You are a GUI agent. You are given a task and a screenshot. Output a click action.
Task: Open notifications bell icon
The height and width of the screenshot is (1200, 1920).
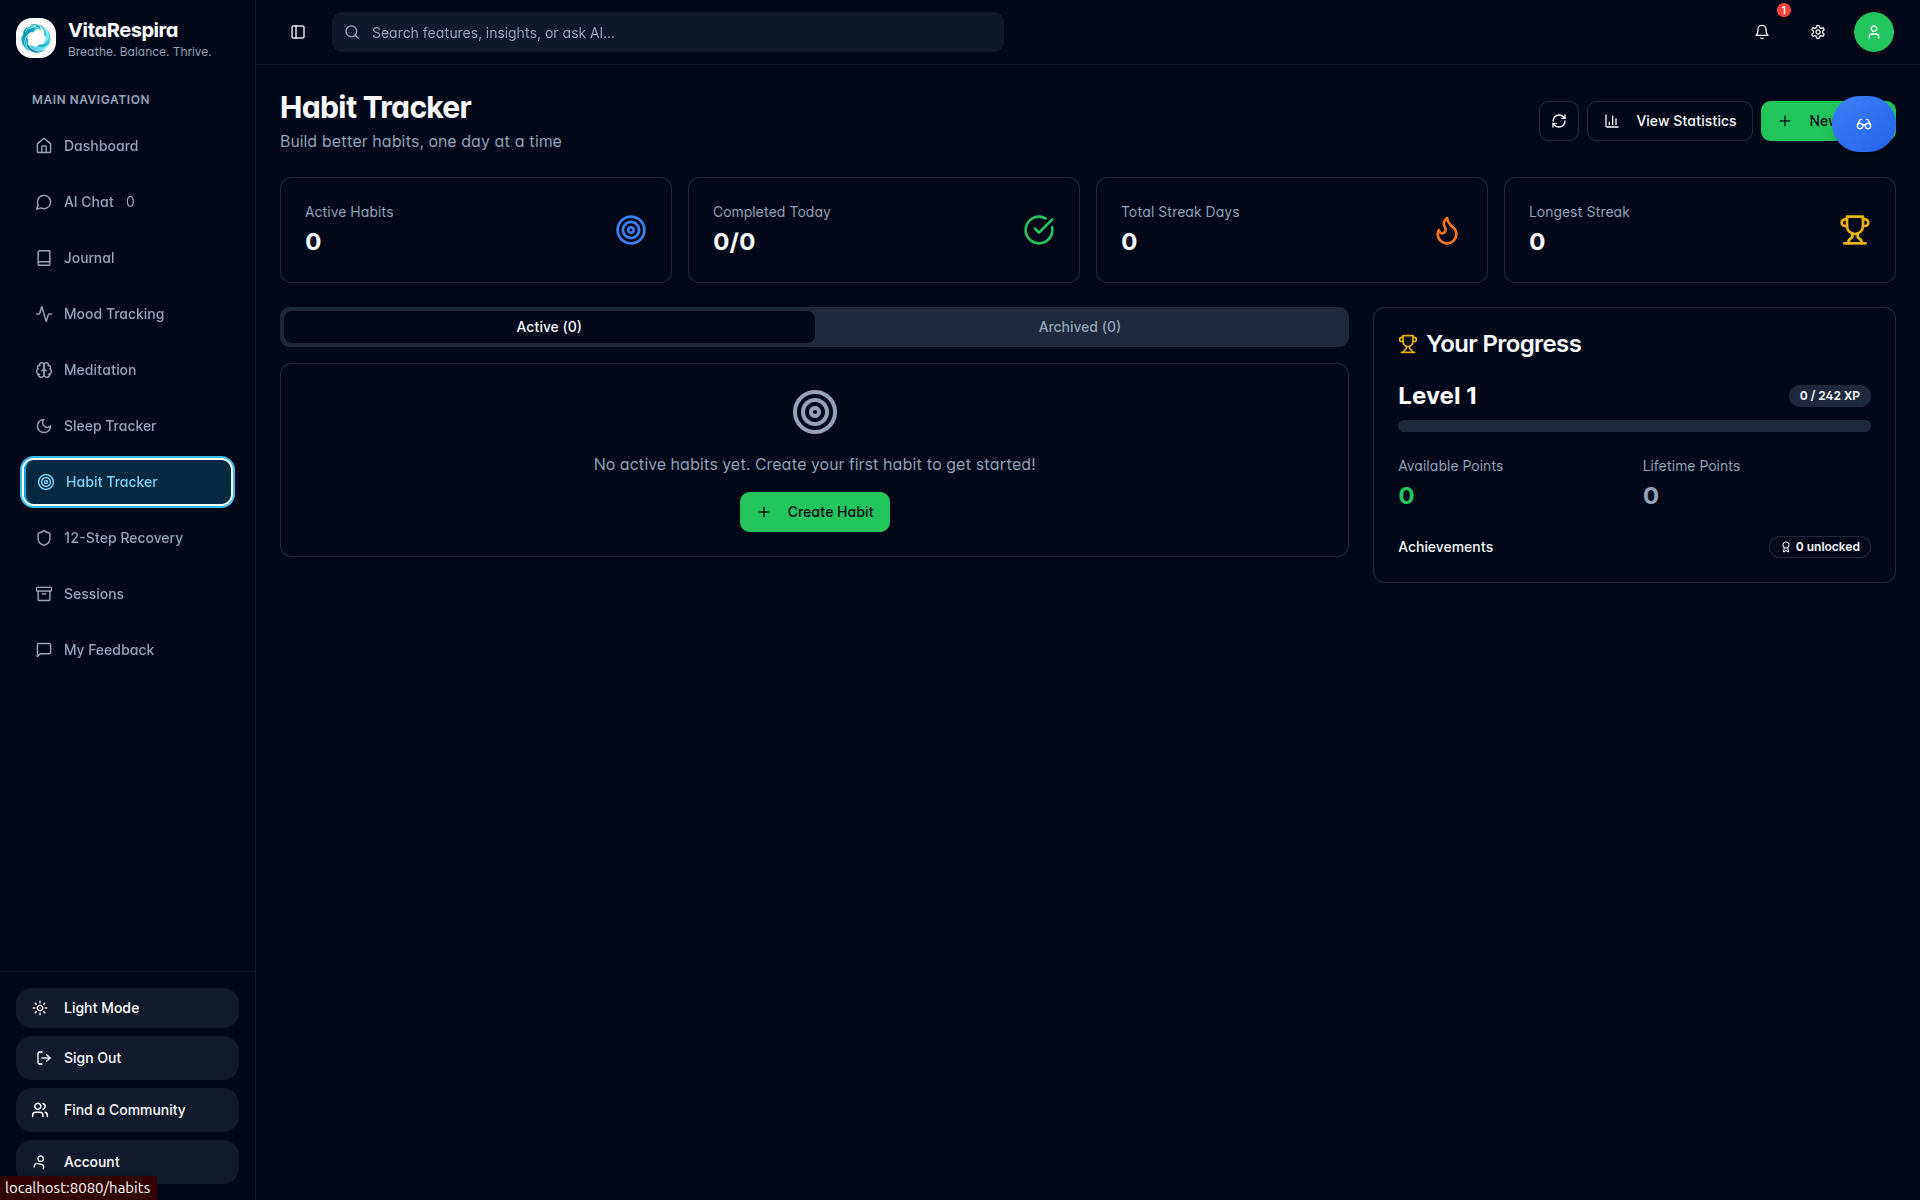(x=1761, y=32)
